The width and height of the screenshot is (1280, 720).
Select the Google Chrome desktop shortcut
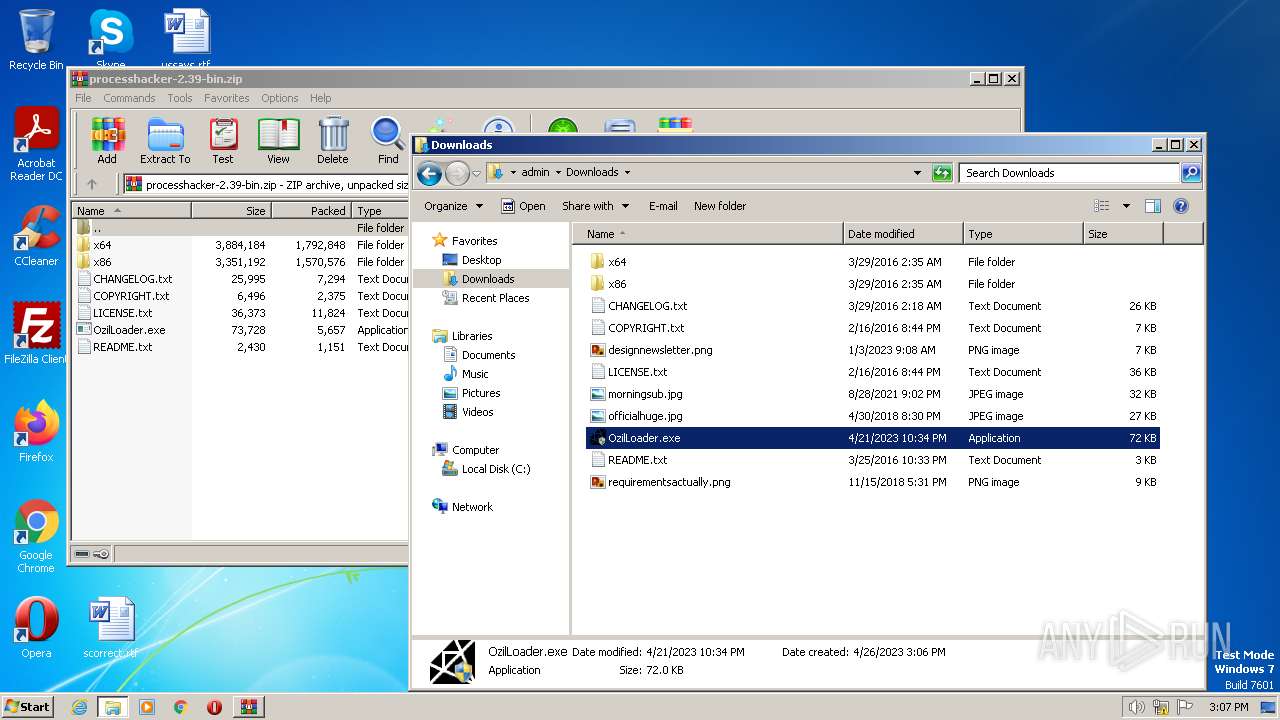coord(36,537)
